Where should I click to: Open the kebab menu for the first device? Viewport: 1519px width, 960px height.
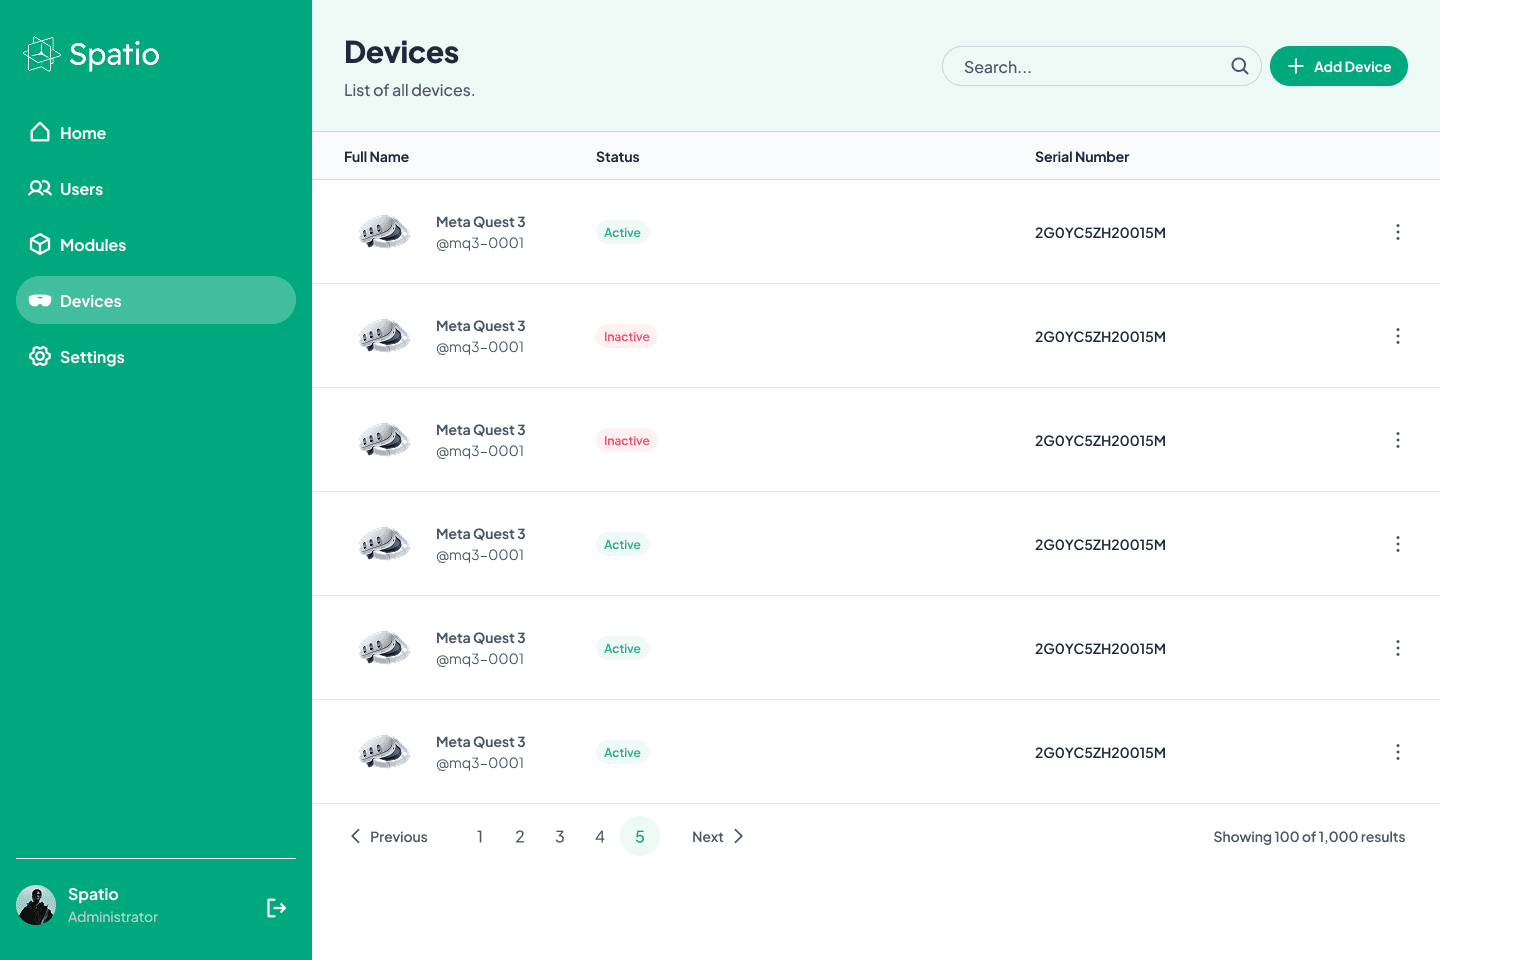1397,231
